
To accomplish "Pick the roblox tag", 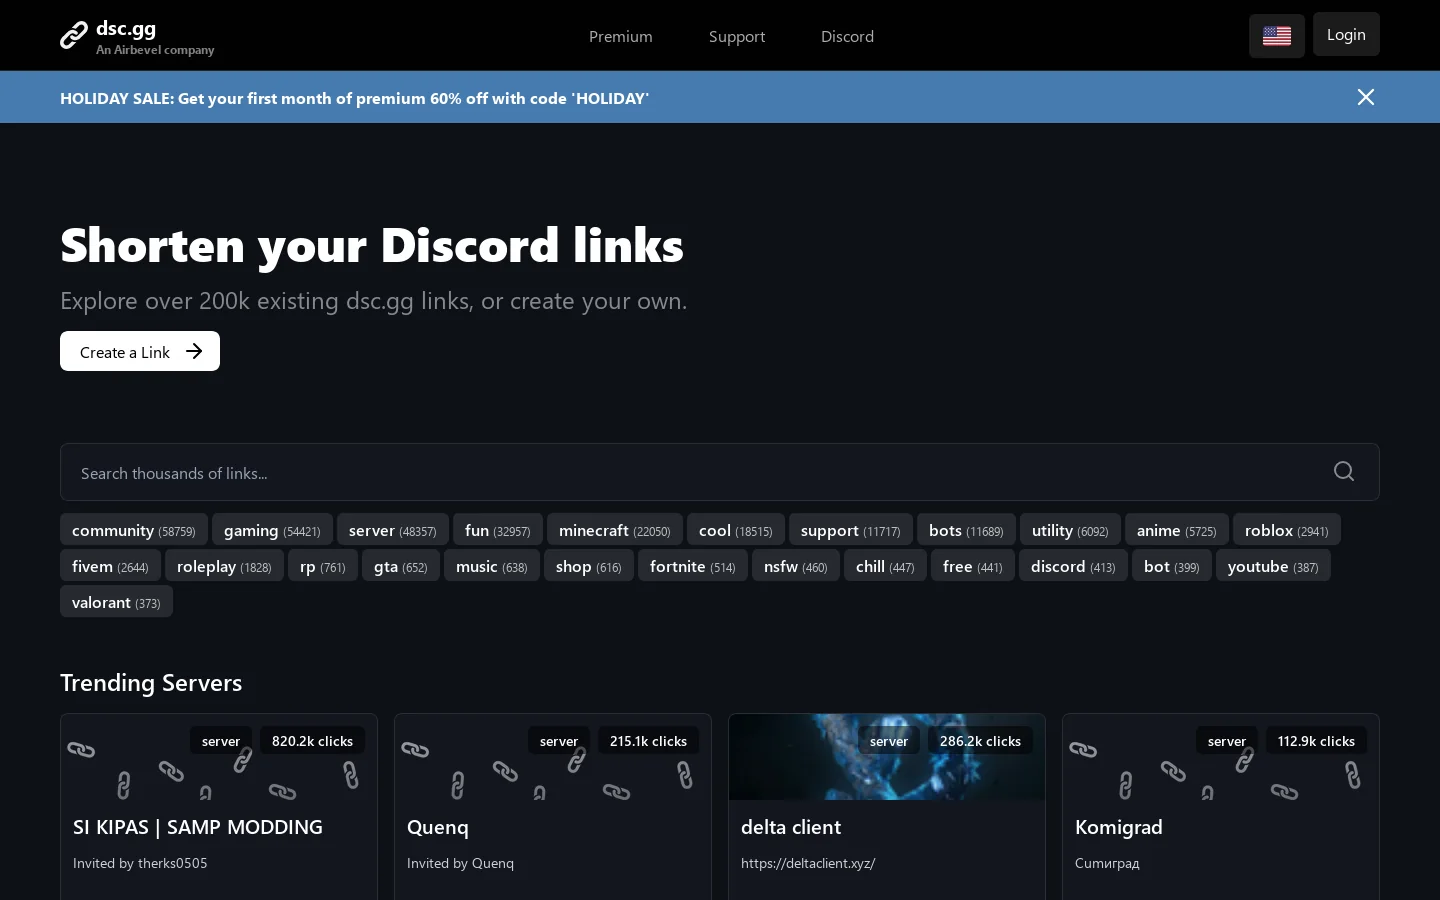I will [x=1287, y=530].
